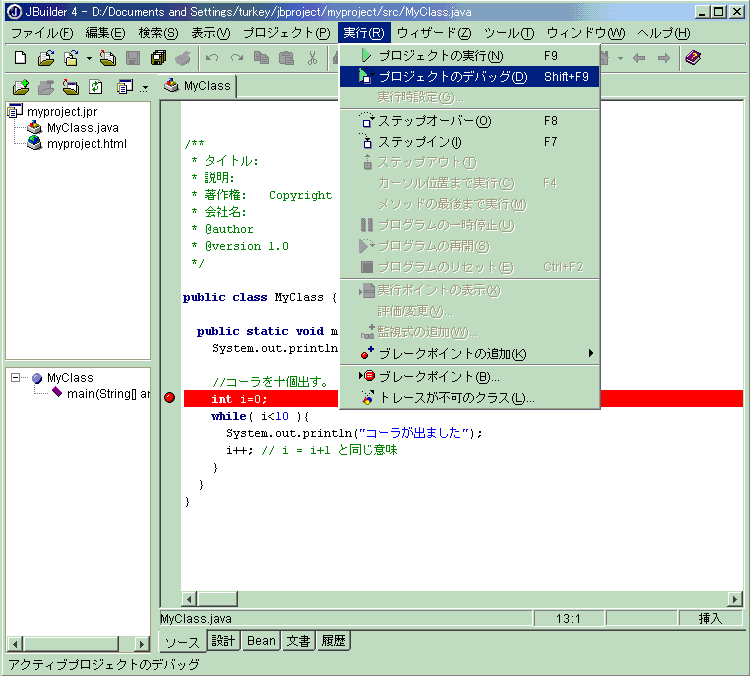This screenshot has width=750, height=676.
Task: Open ブレークポイント(B)... menu entry
Action: click(438, 377)
